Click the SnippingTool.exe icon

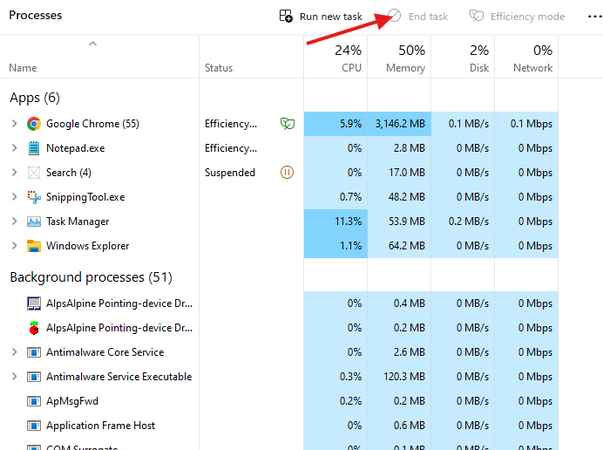point(34,197)
